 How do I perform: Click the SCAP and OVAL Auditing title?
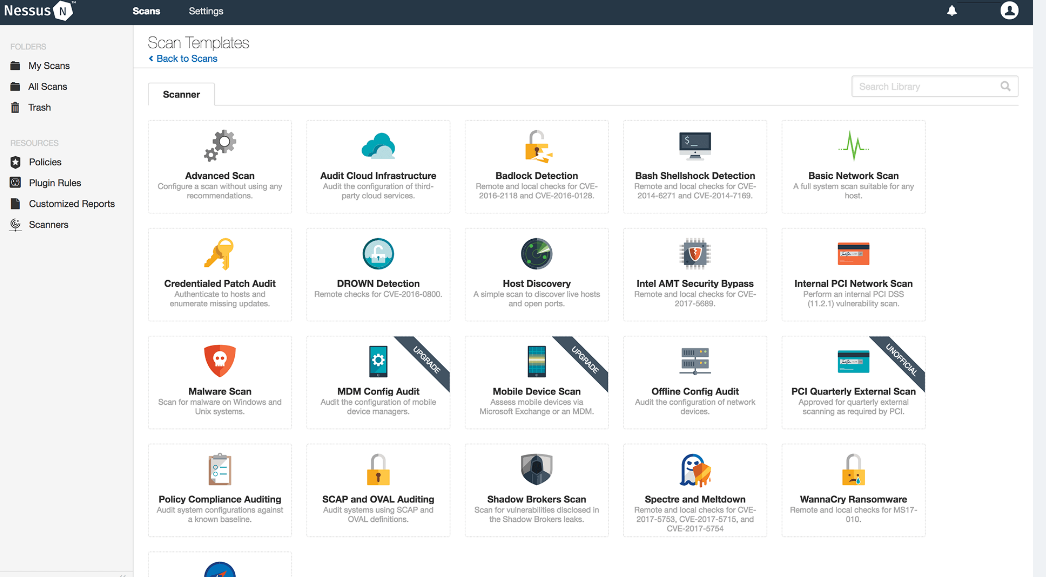pos(378,499)
